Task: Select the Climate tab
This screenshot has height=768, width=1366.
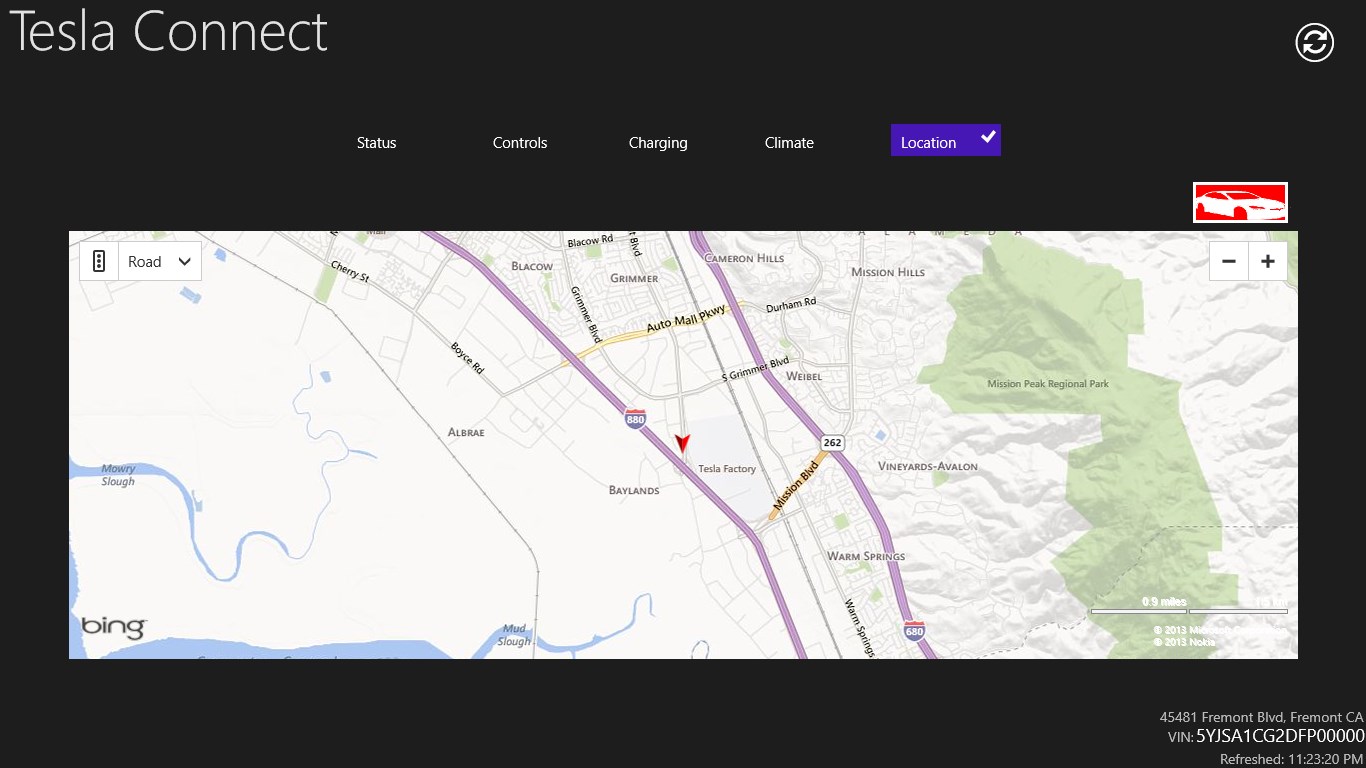Action: tap(789, 142)
